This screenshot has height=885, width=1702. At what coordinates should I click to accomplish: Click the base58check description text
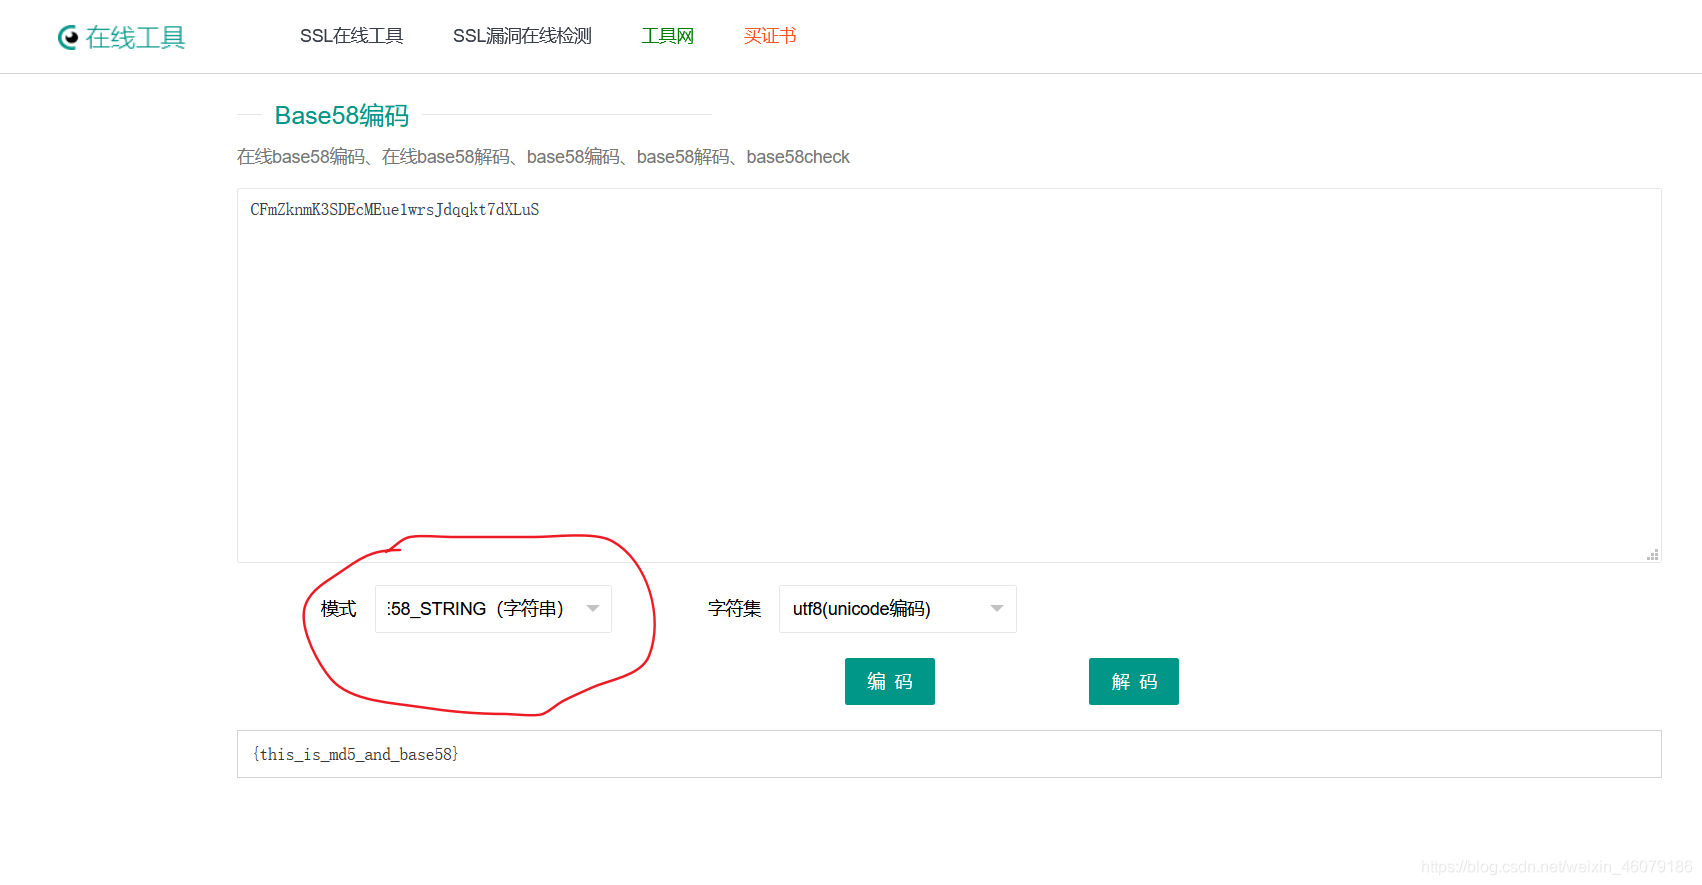798,157
